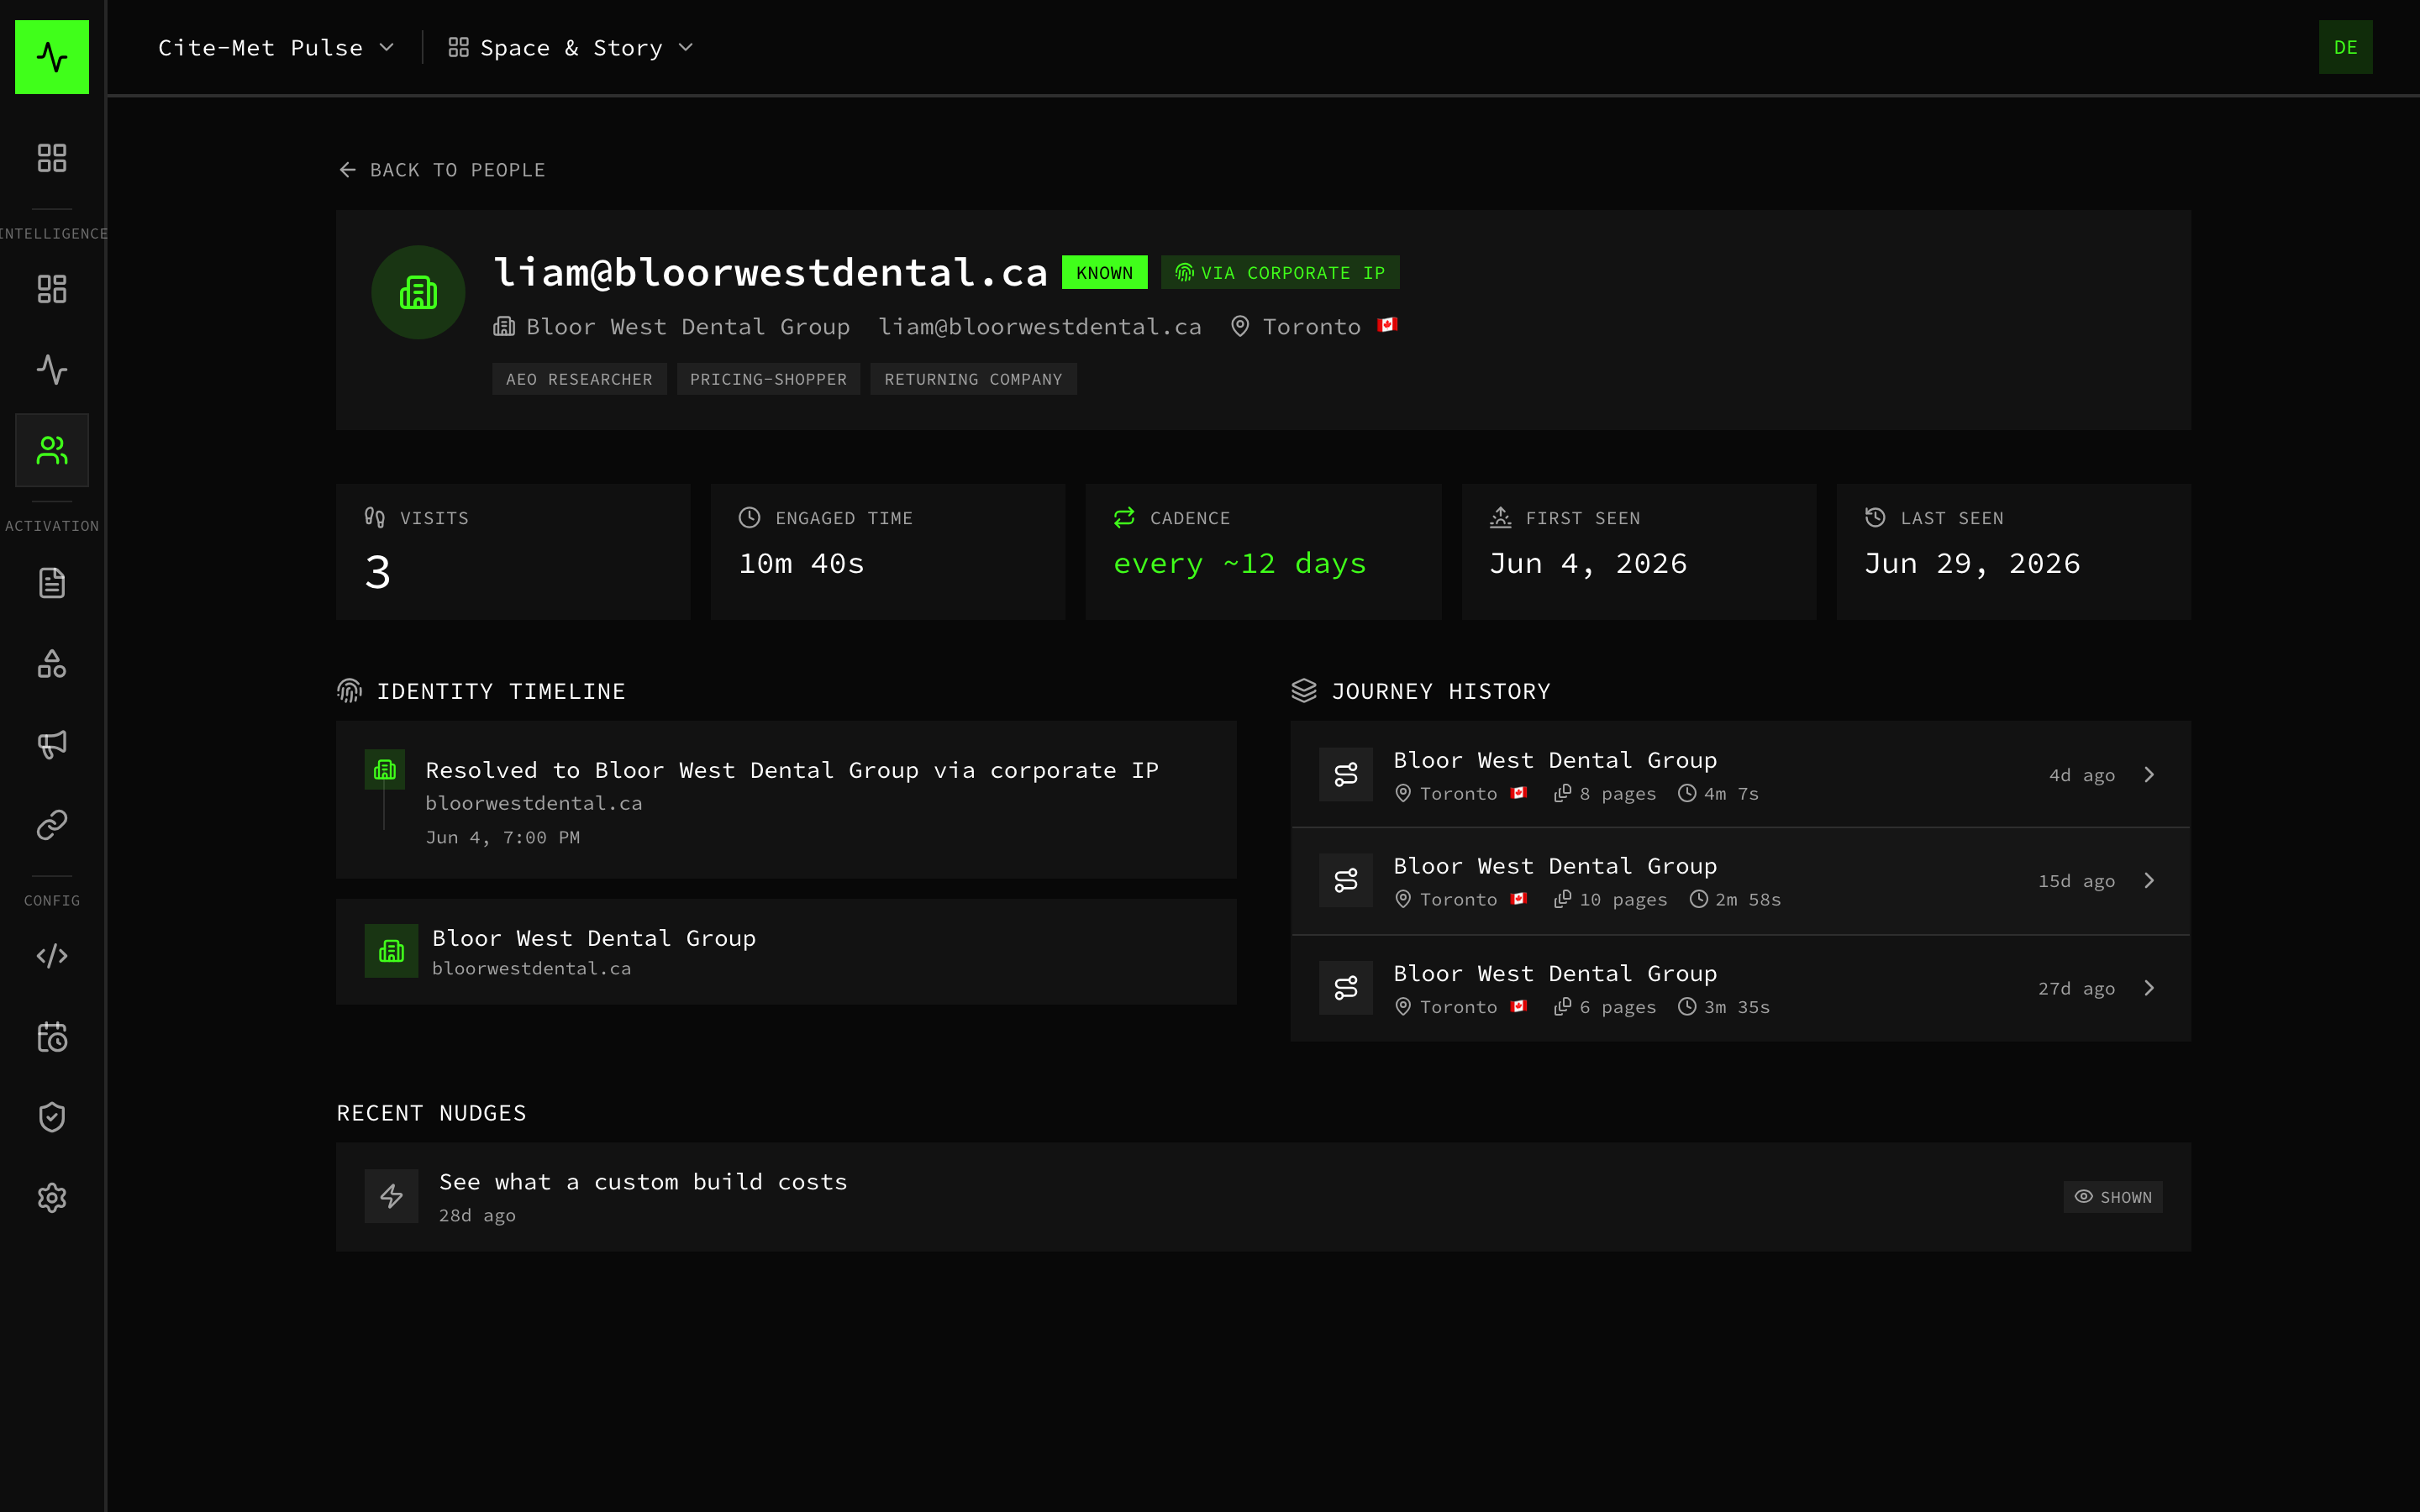Click the 'Jun 4, 2026' first seen value
Screen dimensions: 2420x1512
point(1588,564)
